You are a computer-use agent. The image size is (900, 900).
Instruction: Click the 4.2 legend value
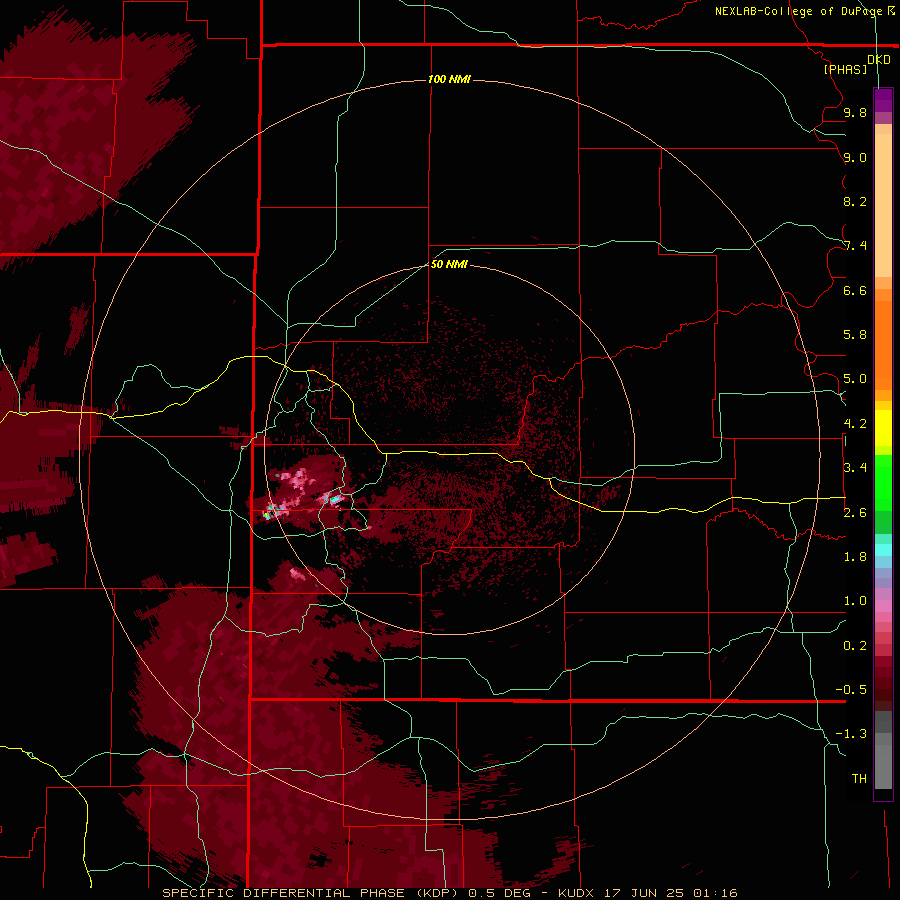pyautogui.click(x=855, y=424)
